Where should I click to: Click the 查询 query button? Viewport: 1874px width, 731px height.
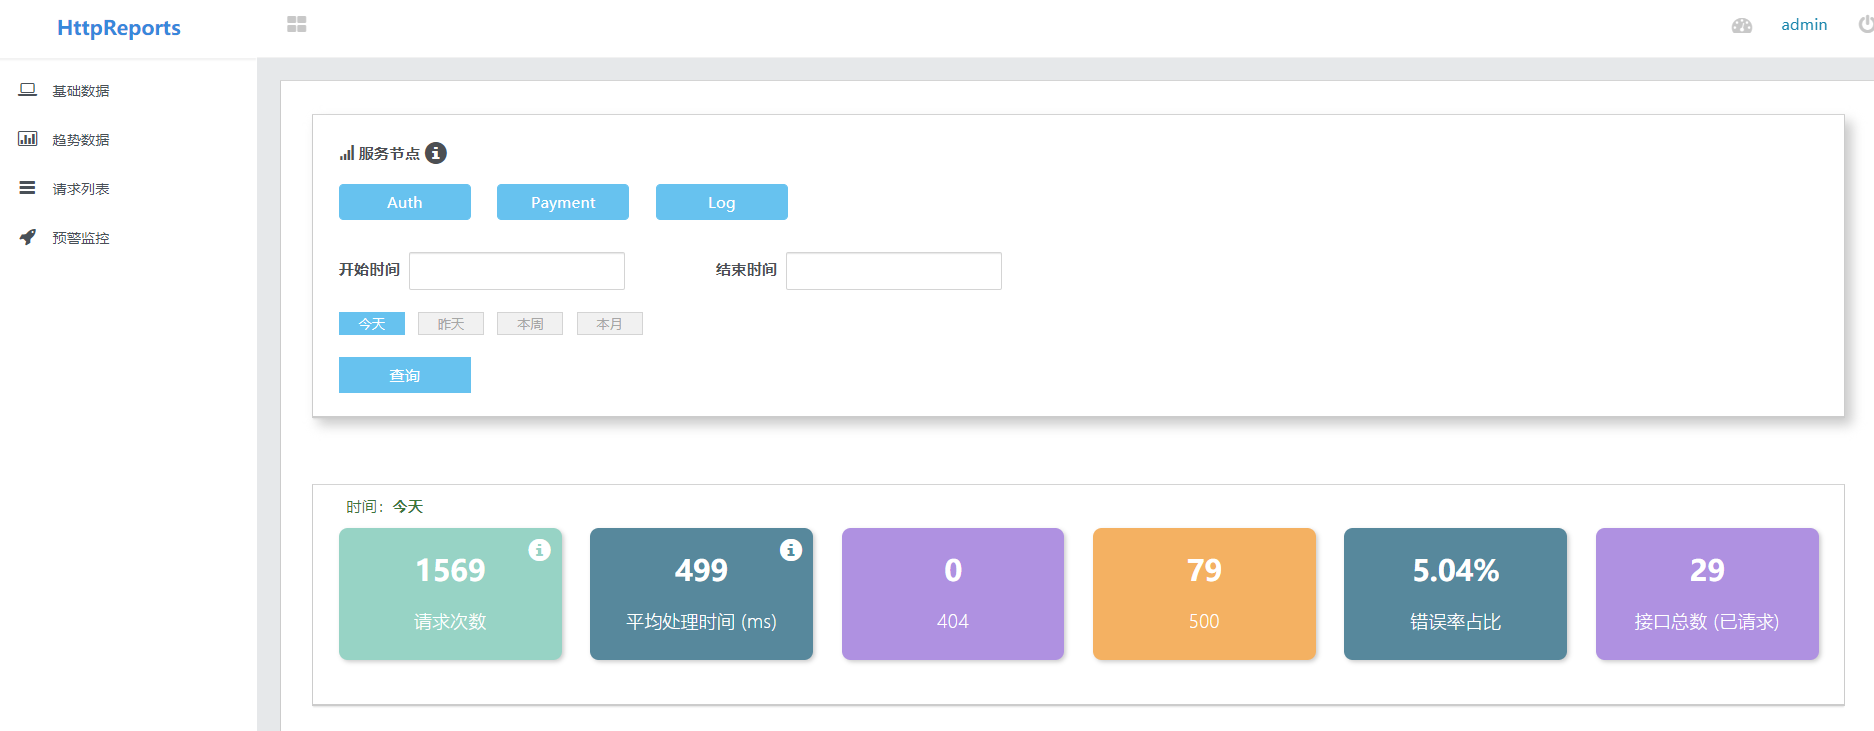tap(405, 375)
